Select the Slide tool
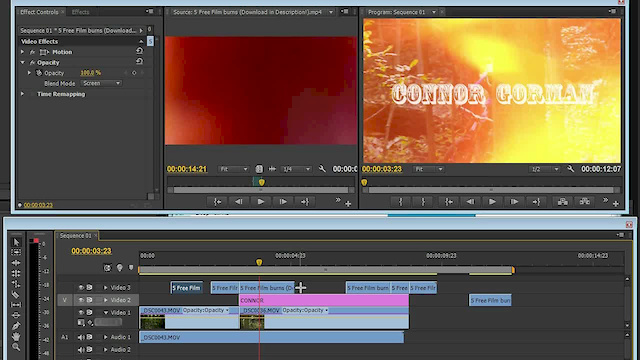Viewport: 640px width, 360px height. tap(16, 315)
